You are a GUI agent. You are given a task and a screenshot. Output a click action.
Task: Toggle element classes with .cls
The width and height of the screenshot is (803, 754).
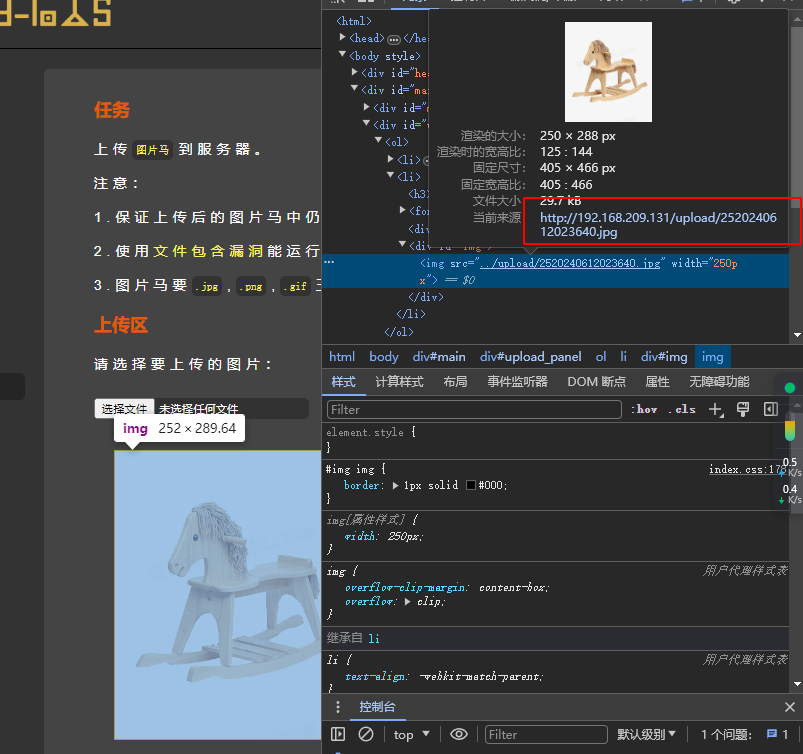pyautogui.click(x=683, y=409)
